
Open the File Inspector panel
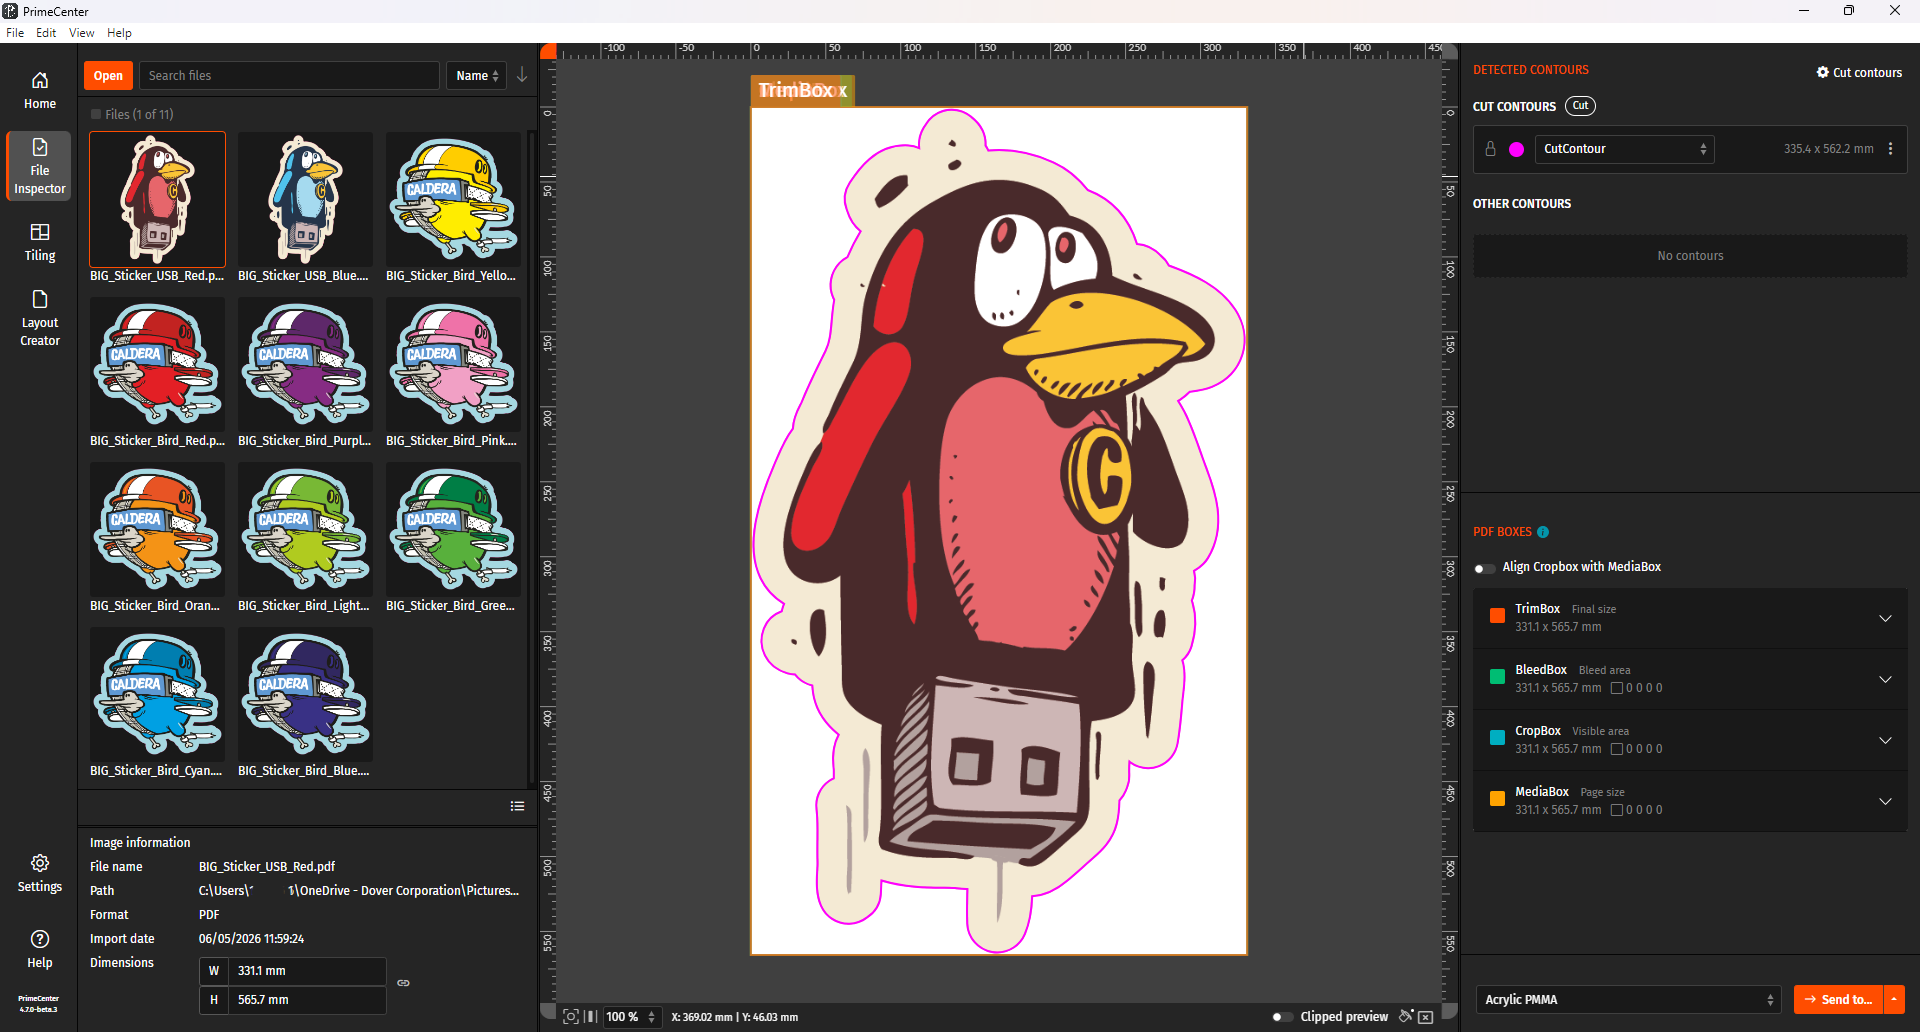[x=40, y=166]
